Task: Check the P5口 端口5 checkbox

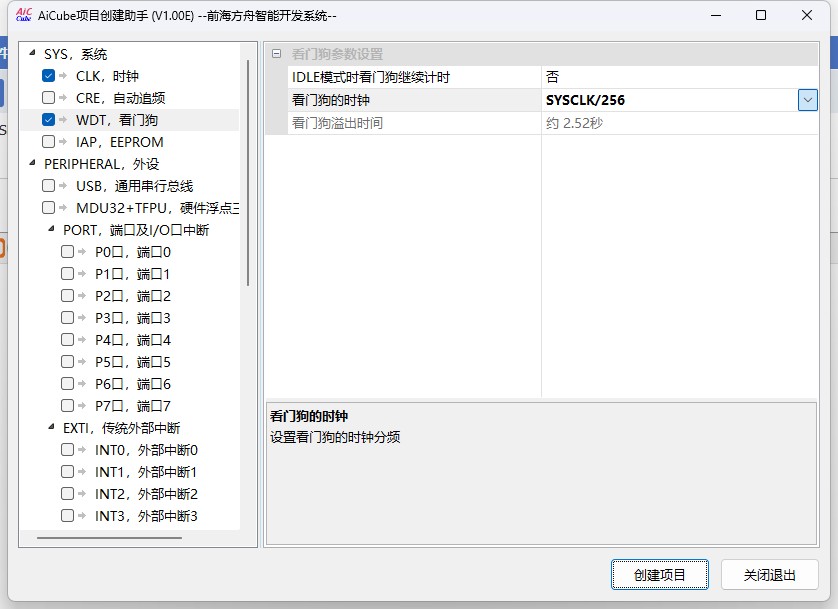Action: tap(67, 362)
